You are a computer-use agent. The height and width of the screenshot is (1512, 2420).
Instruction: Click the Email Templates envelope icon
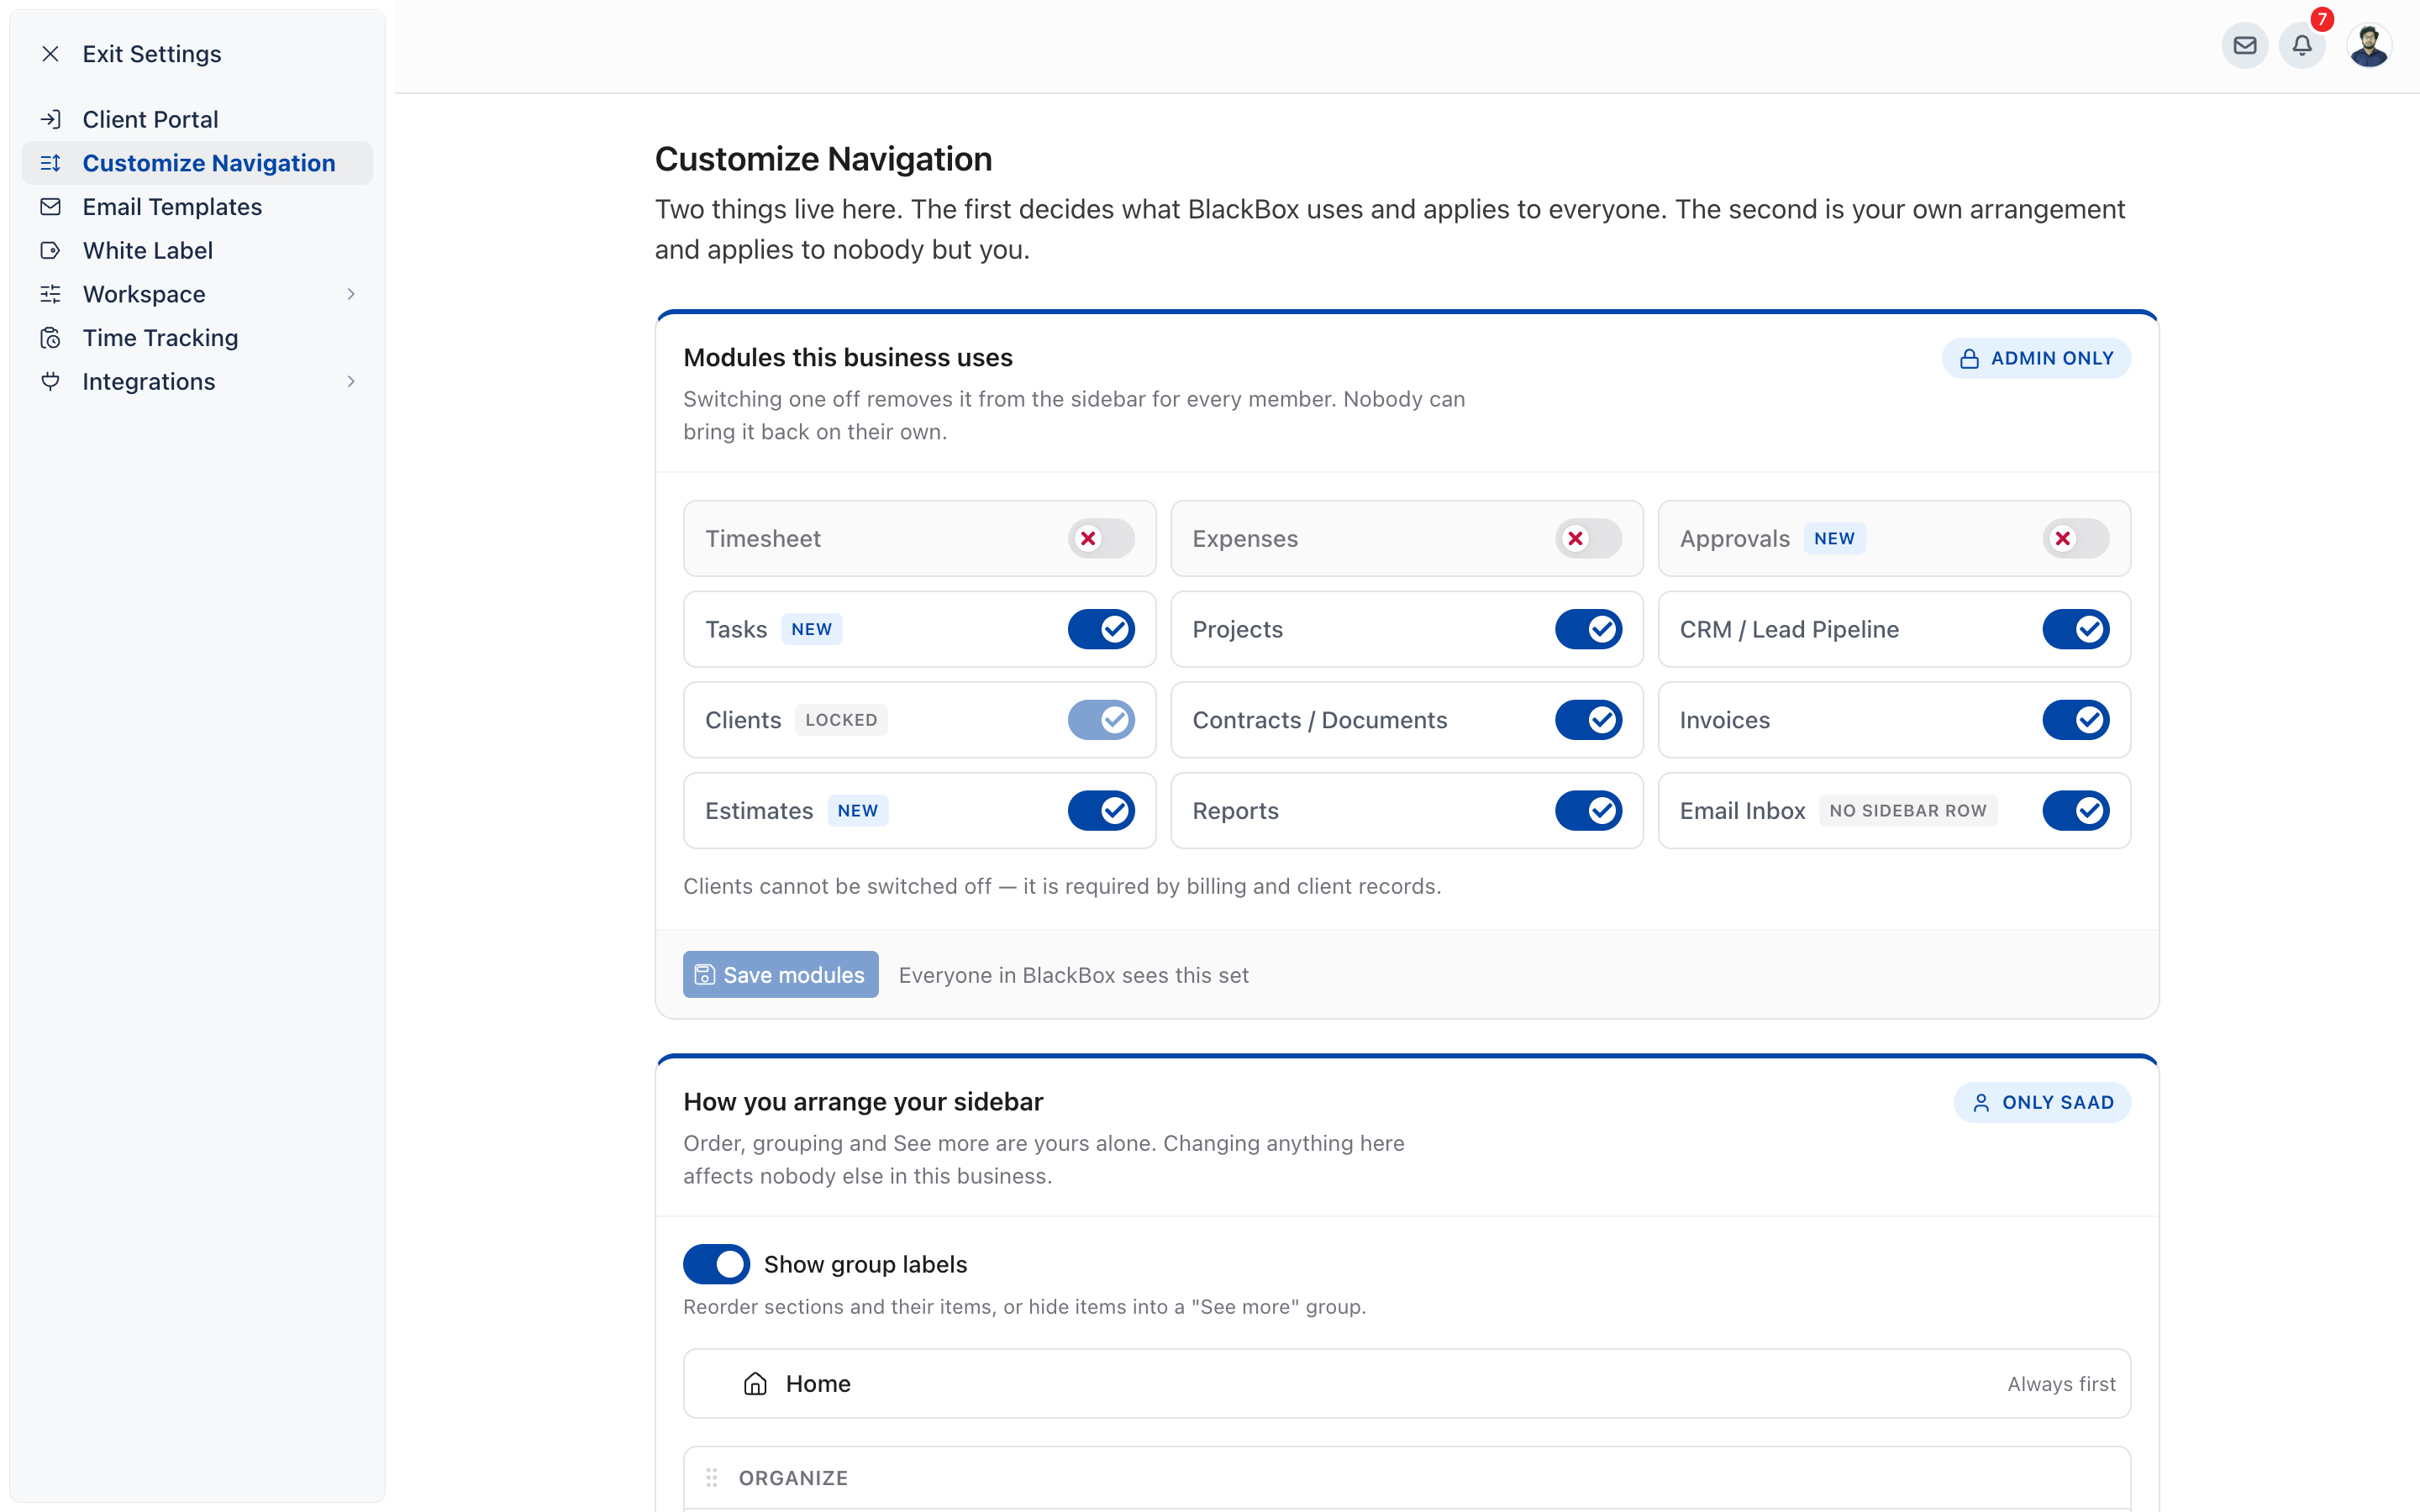[x=50, y=207]
